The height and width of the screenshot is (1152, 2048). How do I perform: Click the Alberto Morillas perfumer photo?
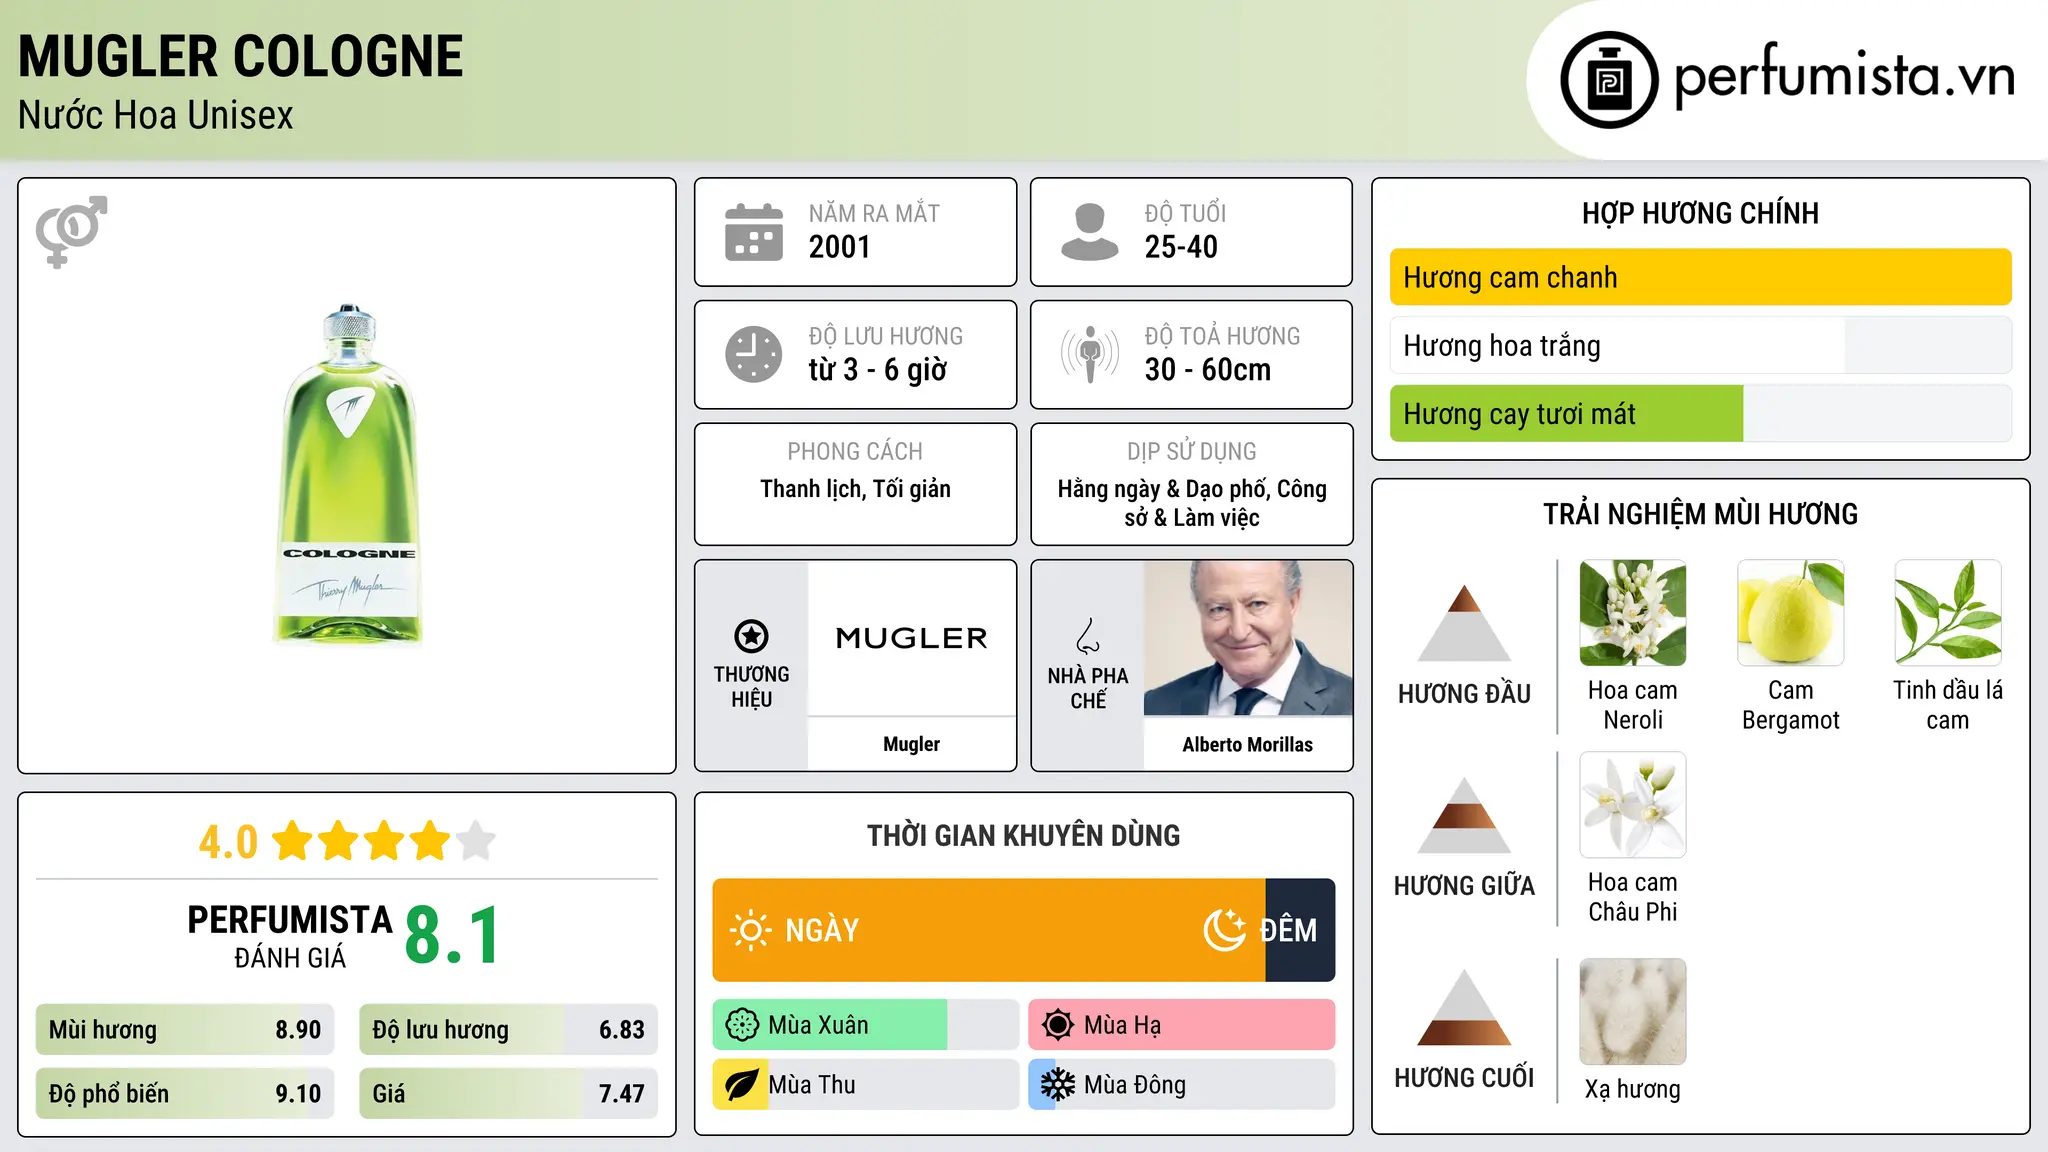pyautogui.click(x=1248, y=638)
